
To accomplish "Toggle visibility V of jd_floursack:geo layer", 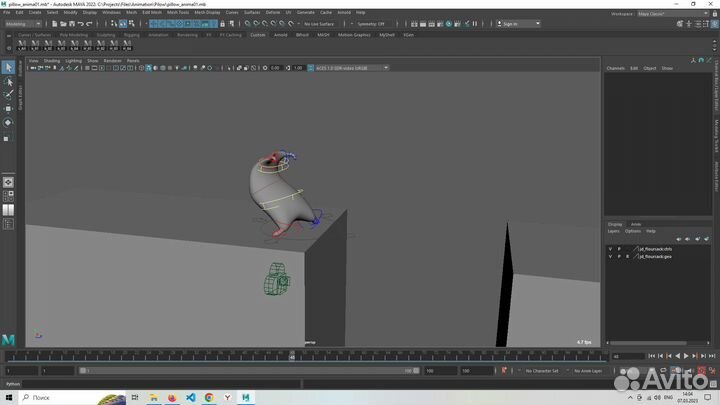I will click(x=610, y=257).
